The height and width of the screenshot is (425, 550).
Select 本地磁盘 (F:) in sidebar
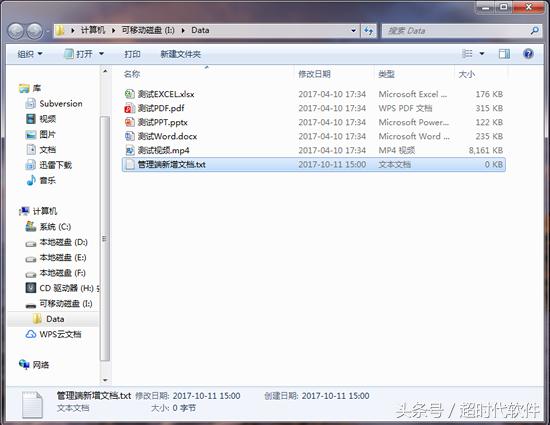point(56,273)
